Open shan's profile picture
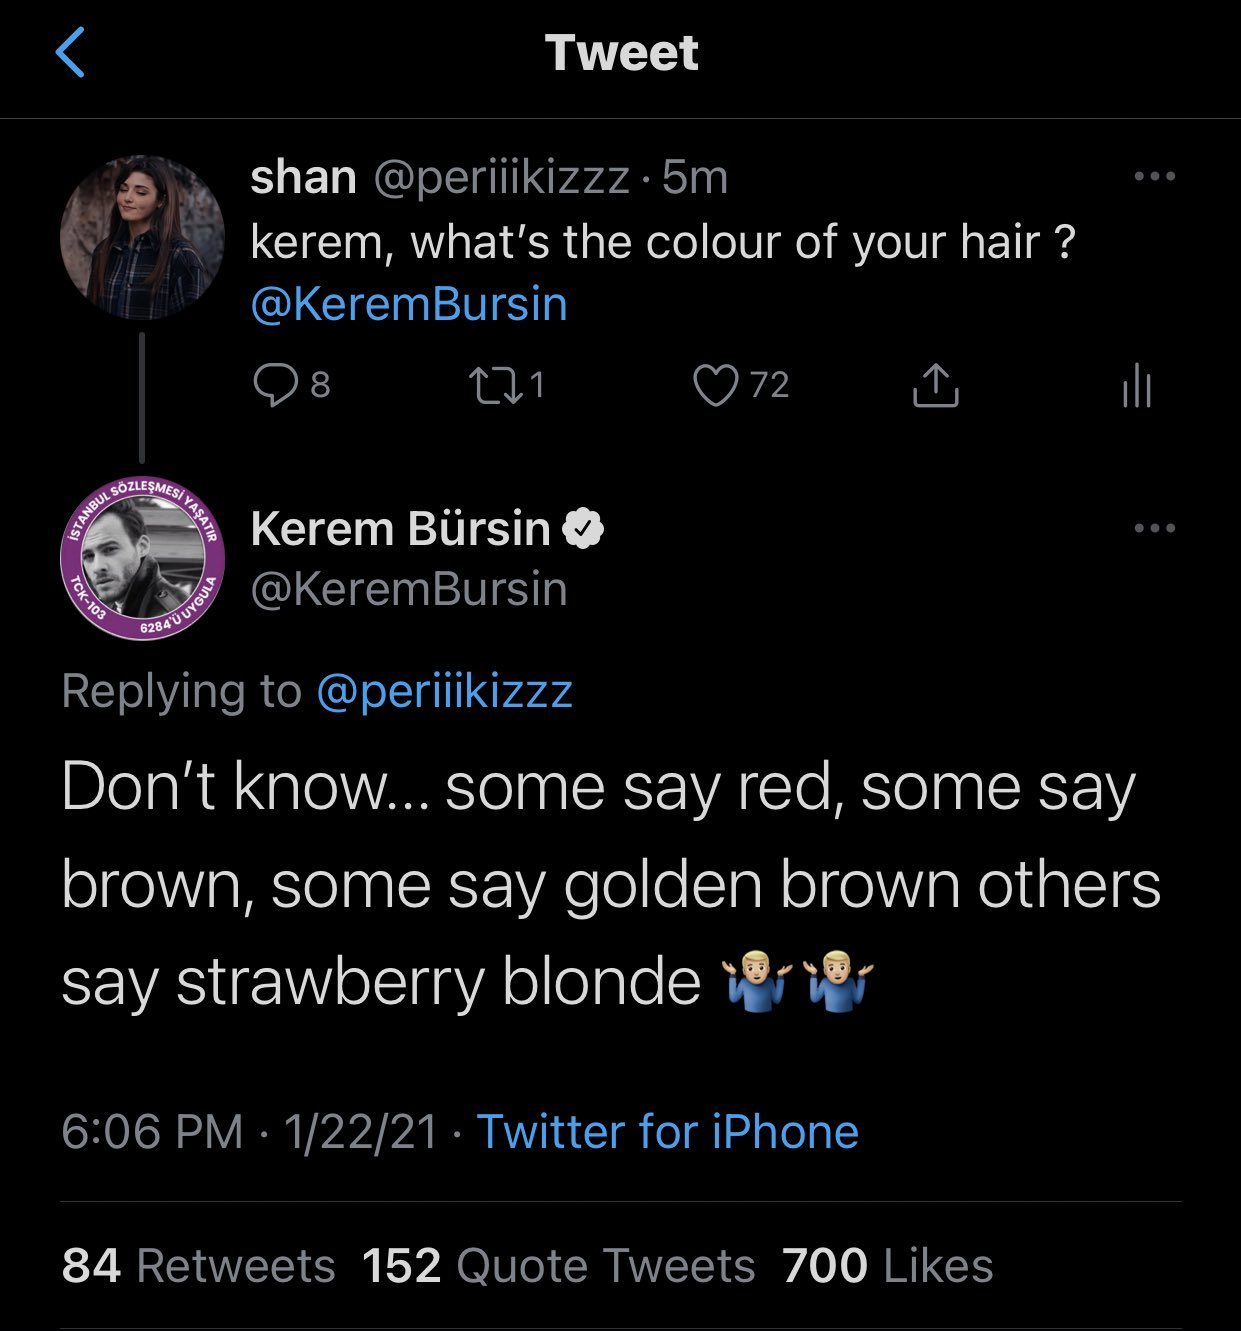The width and height of the screenshot is (1241, 1331). coord(142,237)
